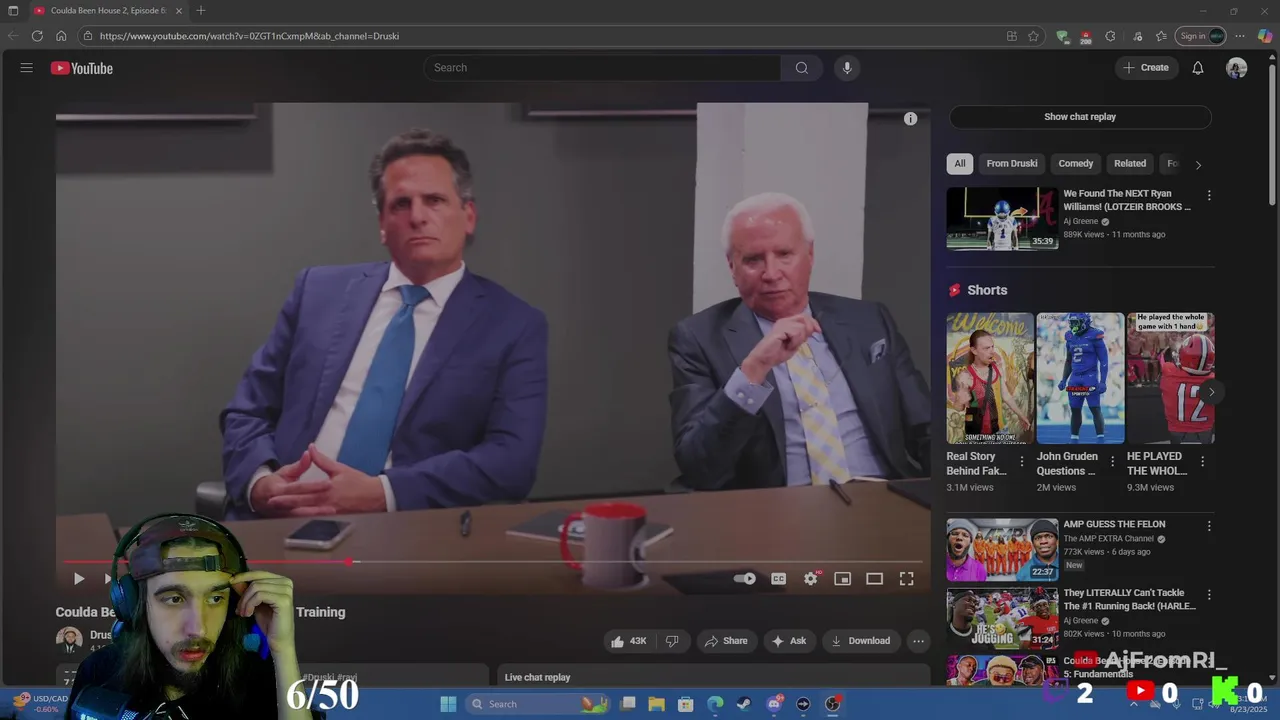Download the video
This screenshot has height=720, width=1280.
click(x=861, y=641)
